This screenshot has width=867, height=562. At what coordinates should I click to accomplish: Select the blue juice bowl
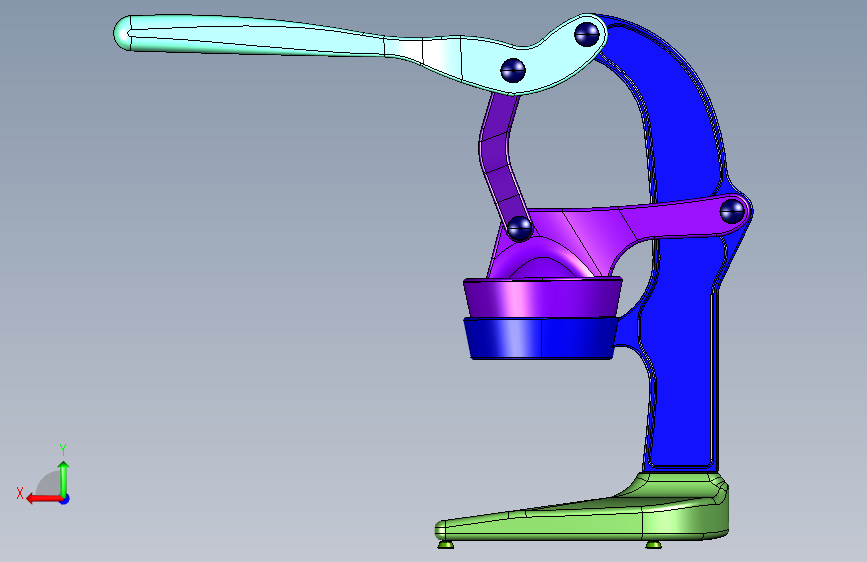[x=541, y=338]
